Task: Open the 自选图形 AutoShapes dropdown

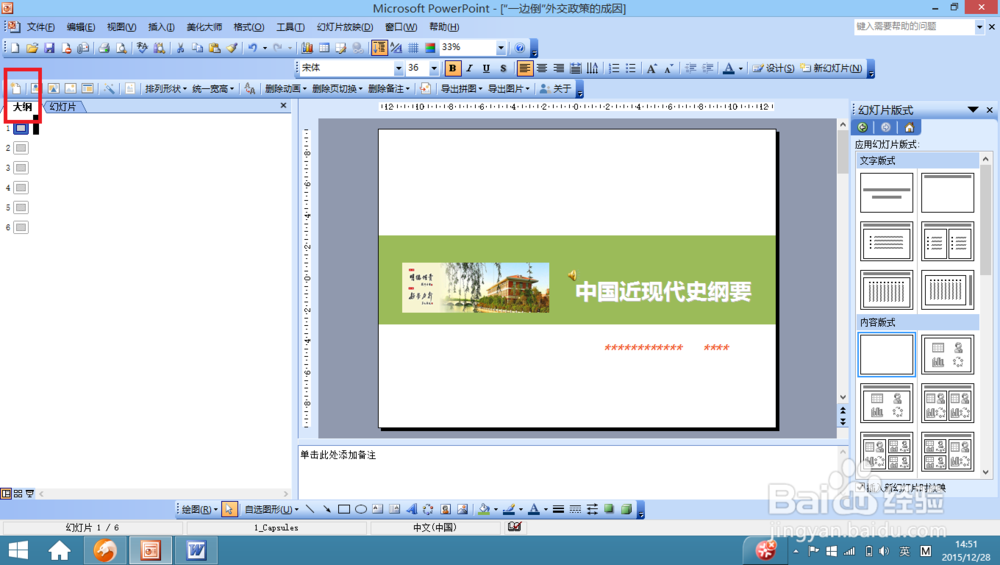Action: point(272,509)
